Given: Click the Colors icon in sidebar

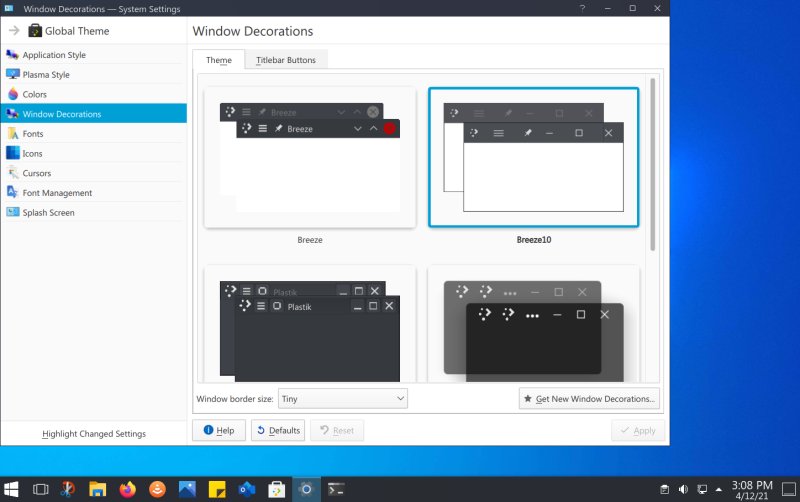Looking at the screenshot, I should point(13,94).
